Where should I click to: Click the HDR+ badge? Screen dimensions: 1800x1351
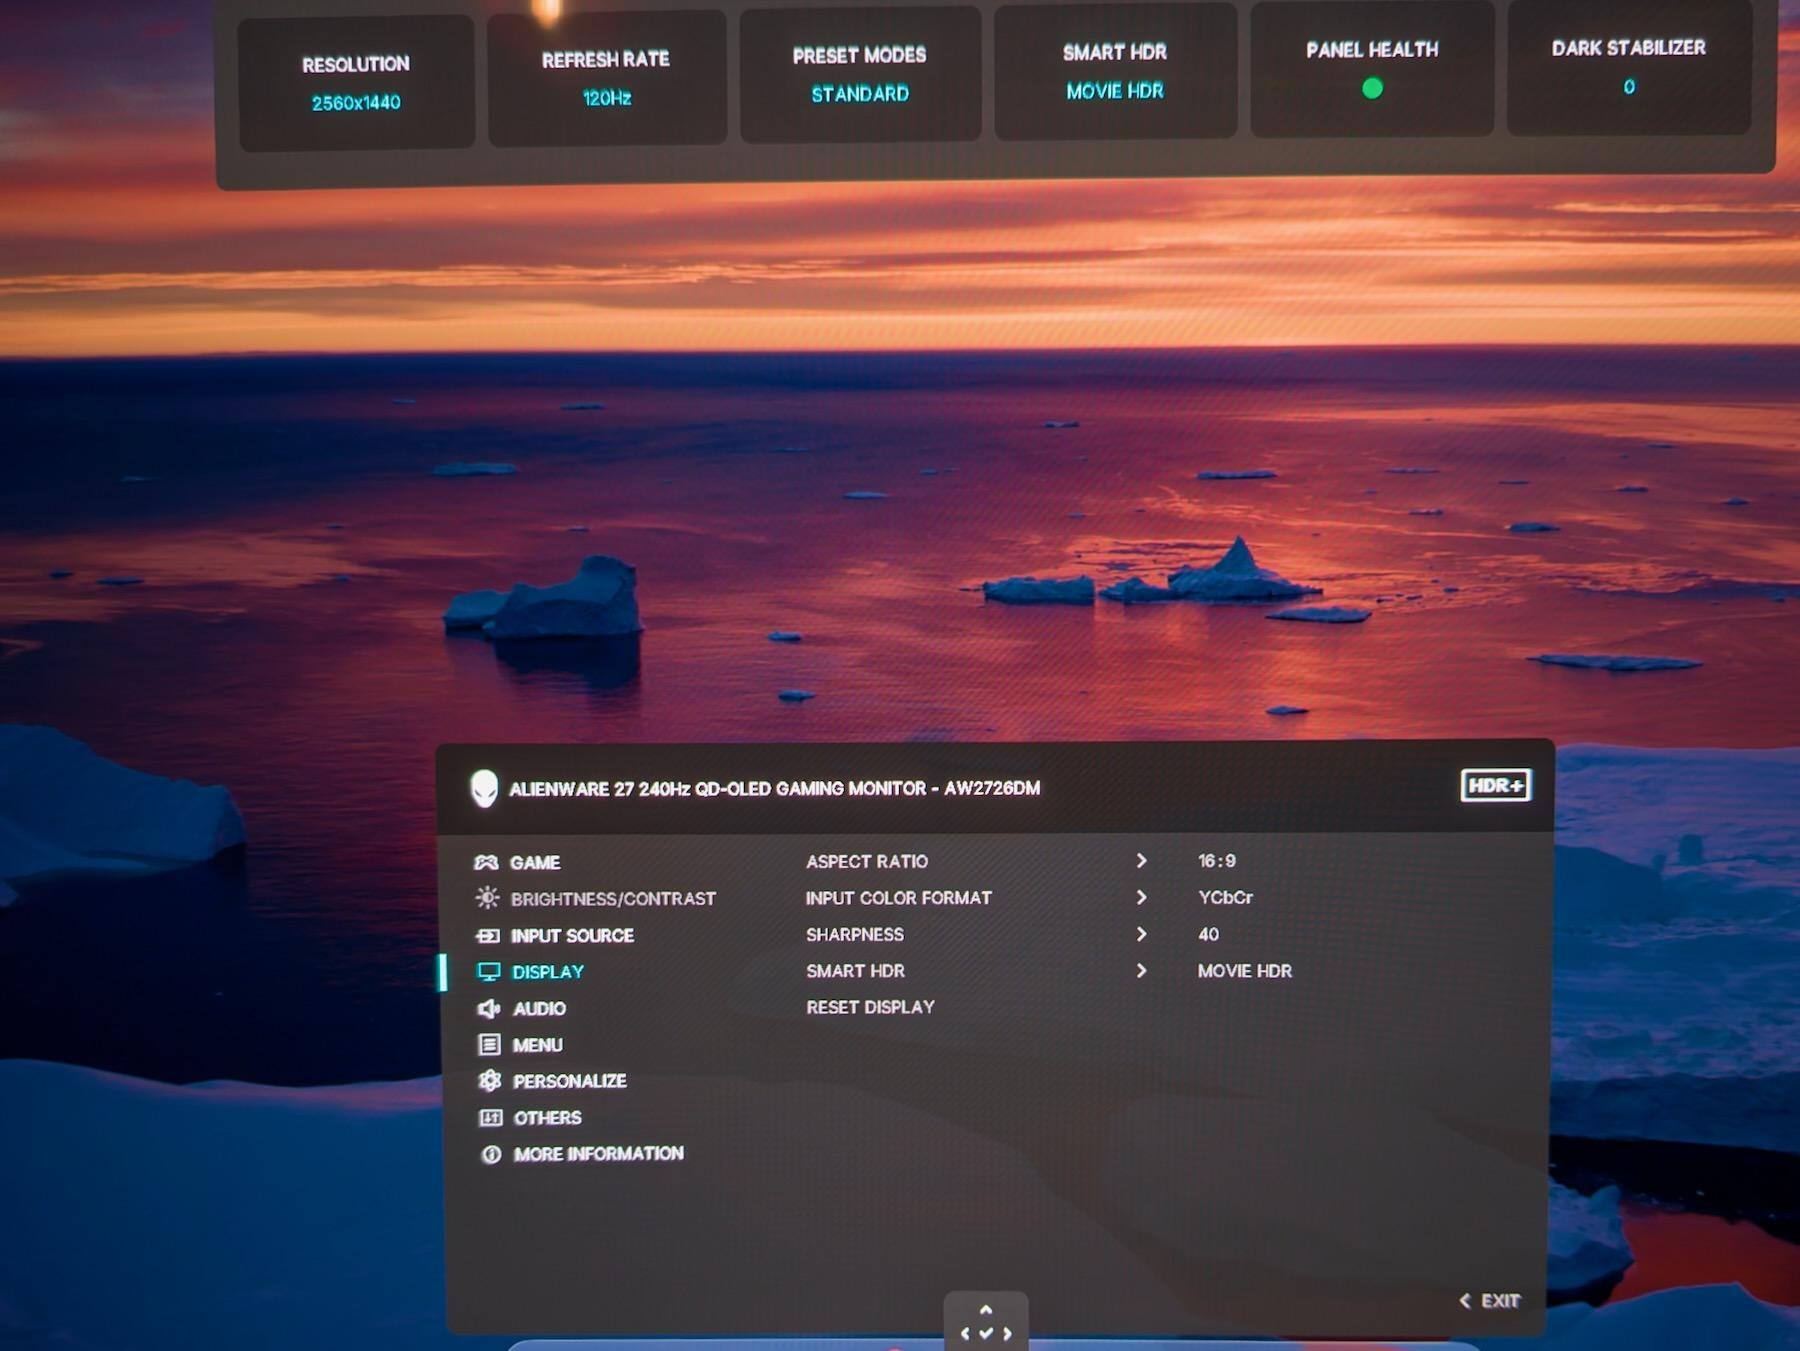point(1495,785)
